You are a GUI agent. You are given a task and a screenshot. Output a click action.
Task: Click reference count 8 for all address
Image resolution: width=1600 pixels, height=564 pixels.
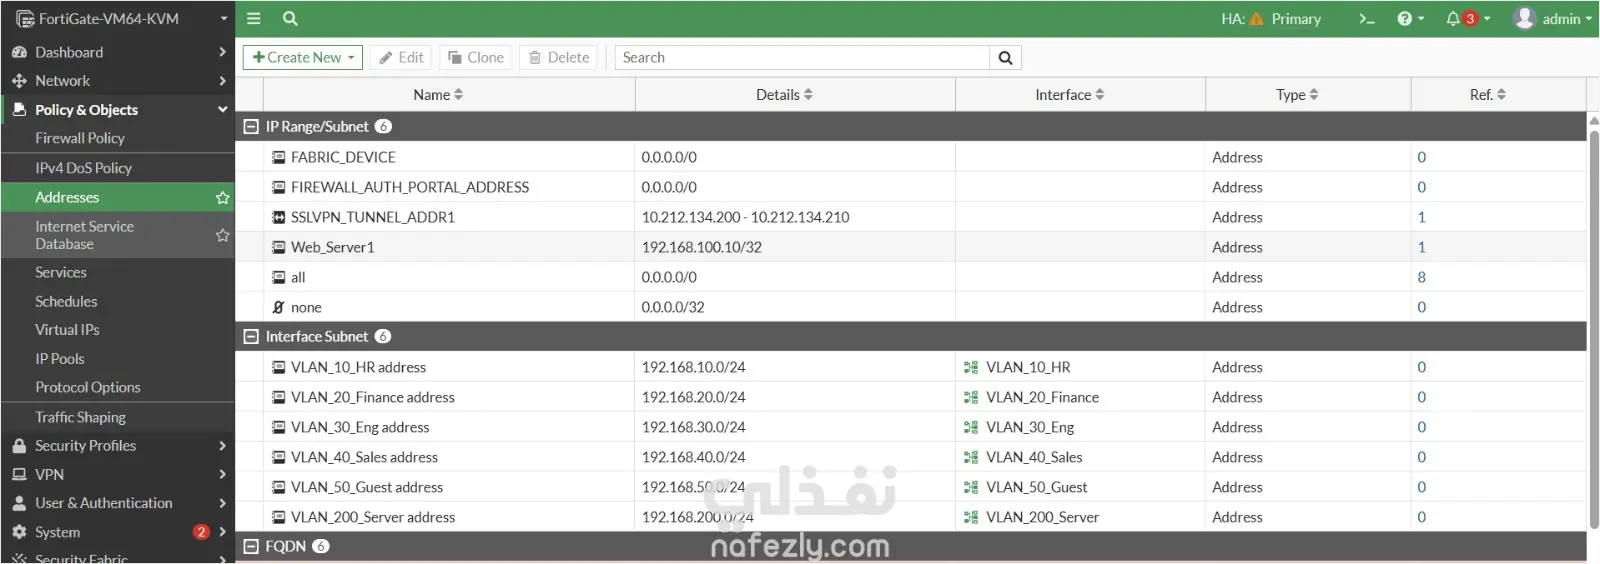1421,277
